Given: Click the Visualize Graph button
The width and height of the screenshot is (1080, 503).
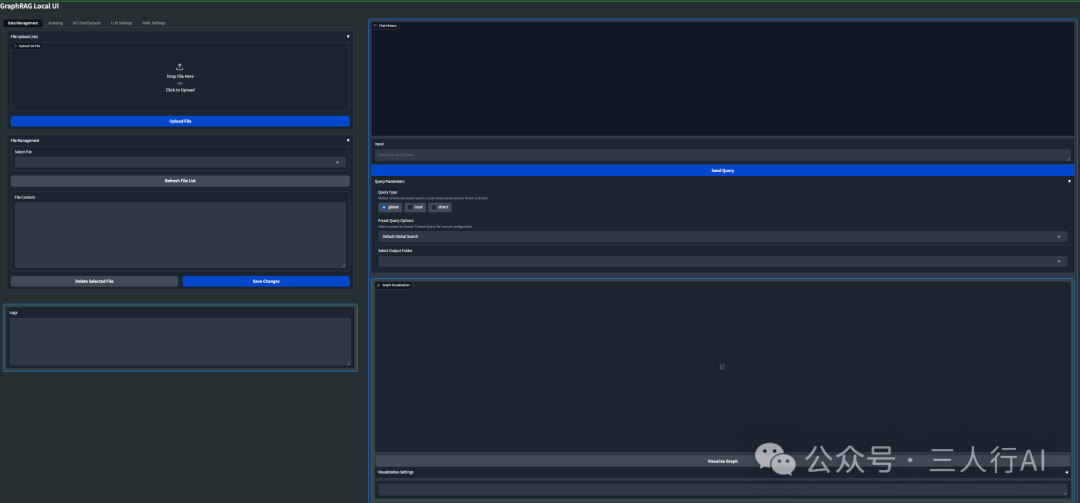Looking at the screenshot, I should [723, 460].
